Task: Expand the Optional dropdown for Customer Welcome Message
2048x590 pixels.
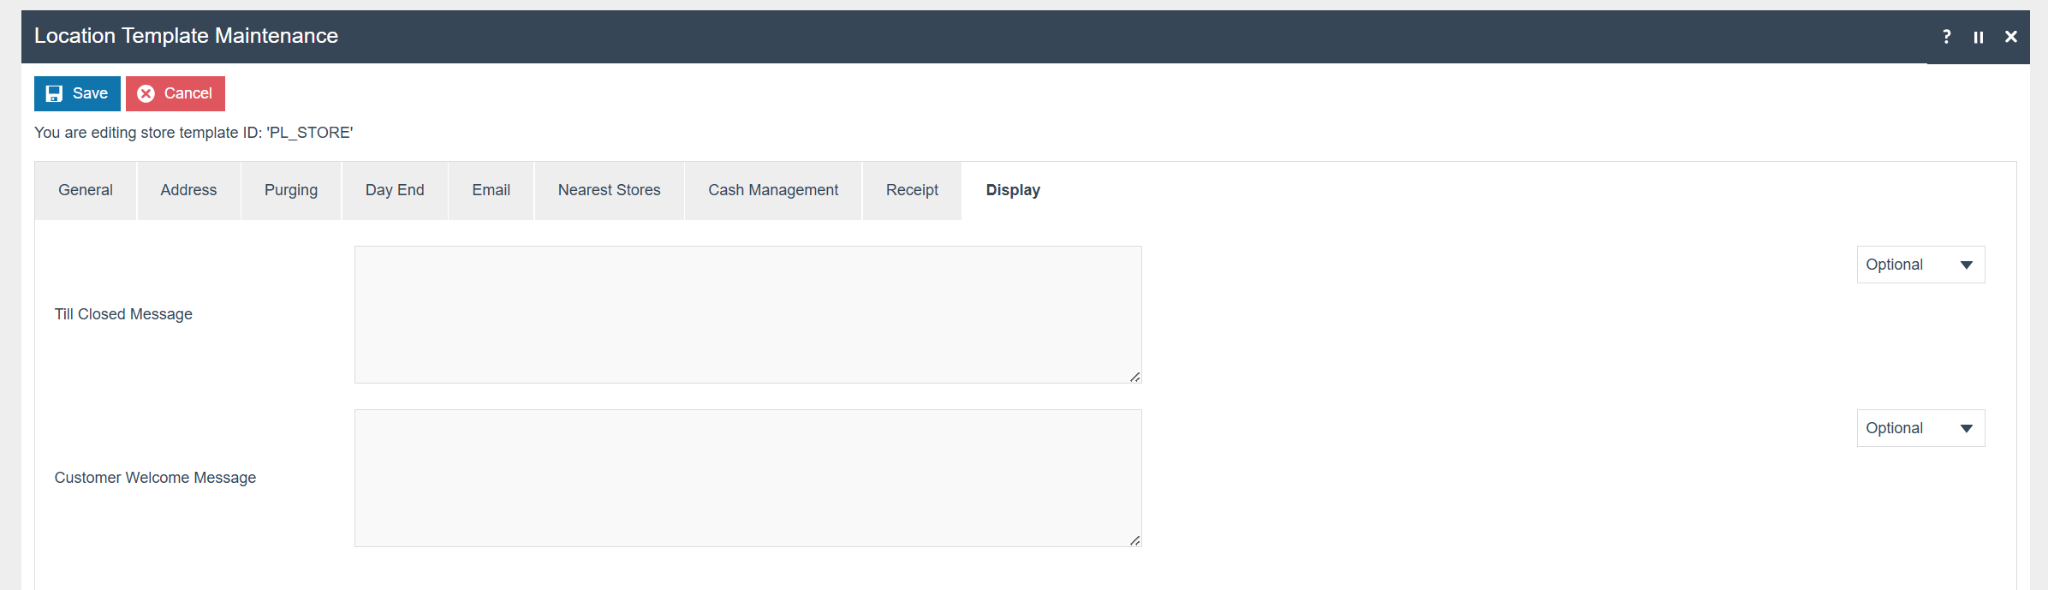Action: point(1920,428)
